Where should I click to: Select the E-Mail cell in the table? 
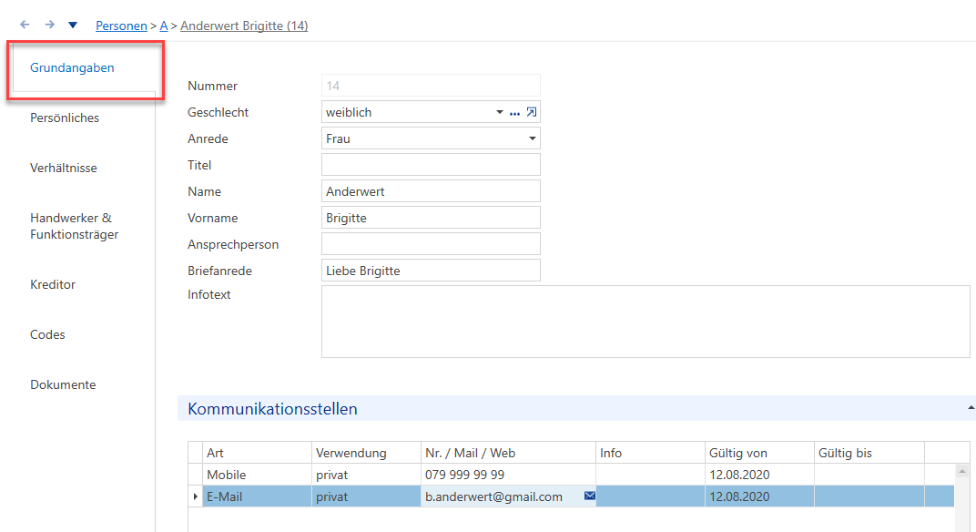coord(257,497)
